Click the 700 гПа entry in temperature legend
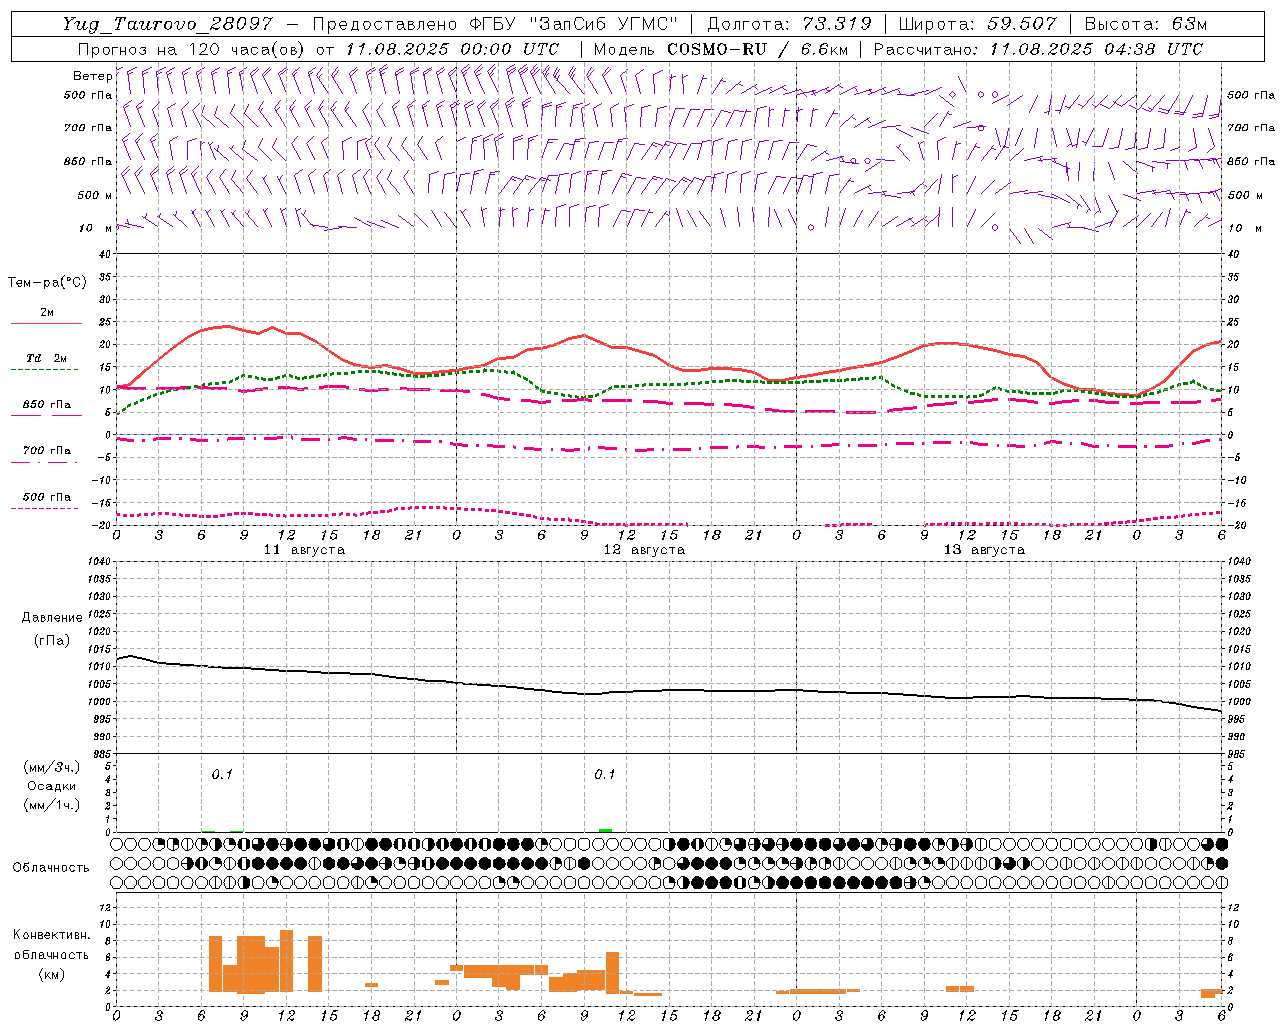 tap(47, 451)
